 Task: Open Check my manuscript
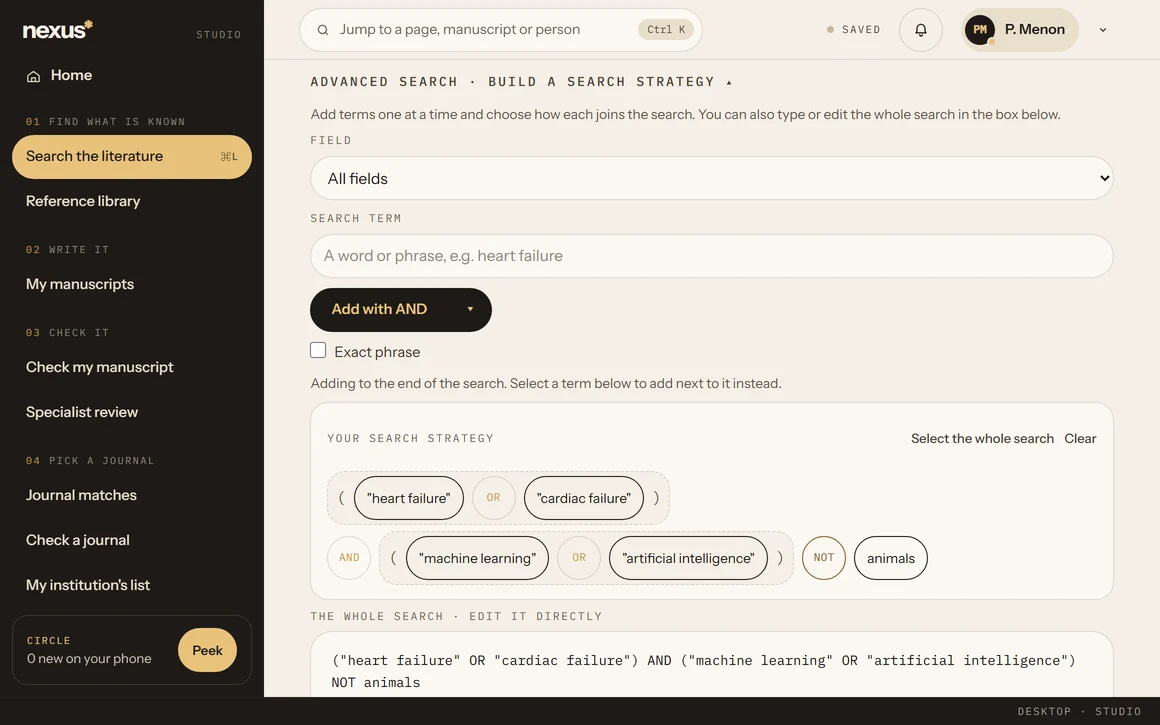tap(132, 367)
